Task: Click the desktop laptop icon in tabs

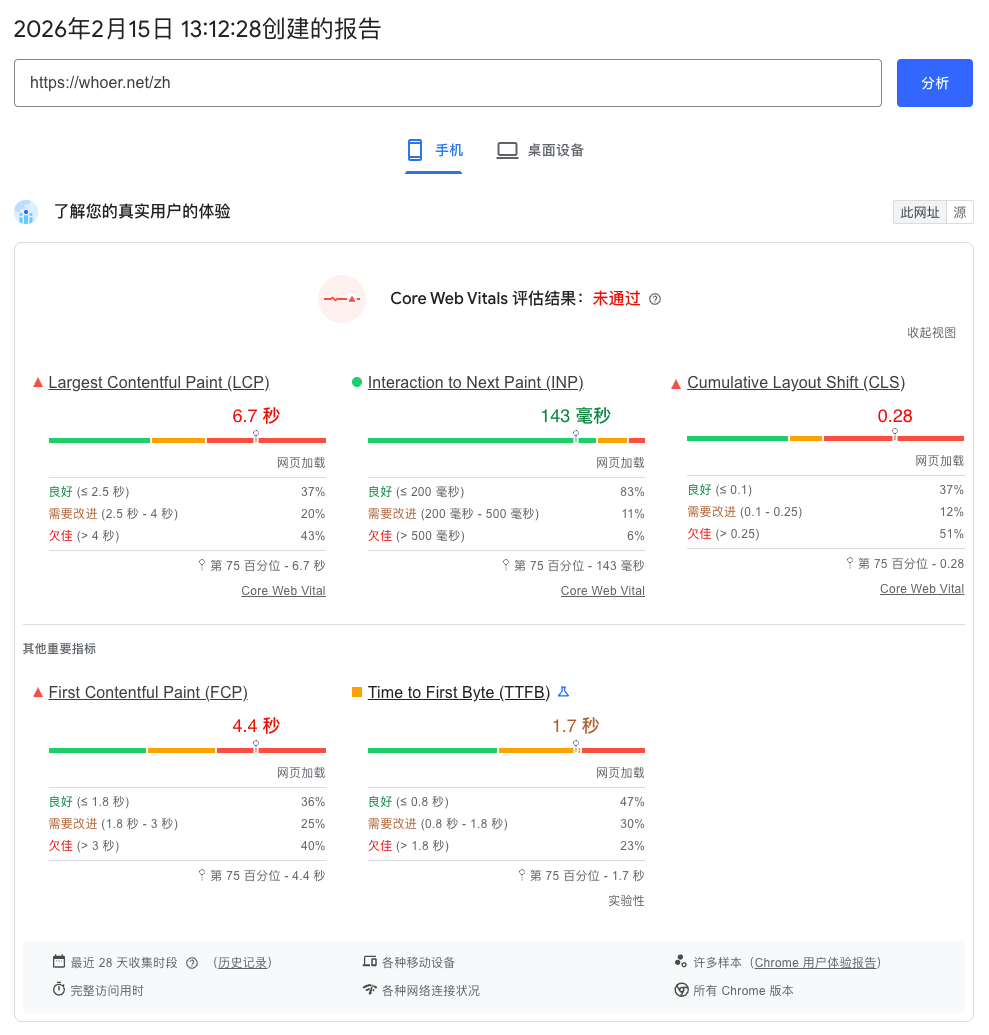Action: 507,150
